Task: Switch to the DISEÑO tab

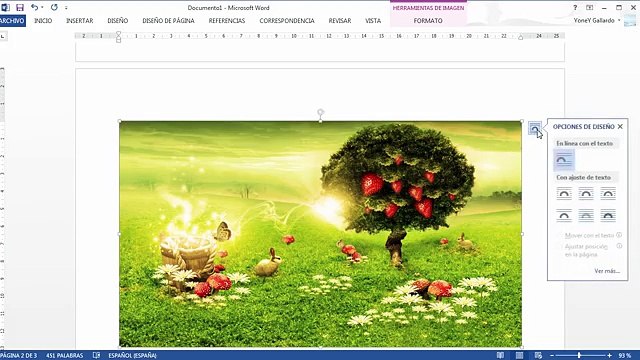Action: (118, 20)
